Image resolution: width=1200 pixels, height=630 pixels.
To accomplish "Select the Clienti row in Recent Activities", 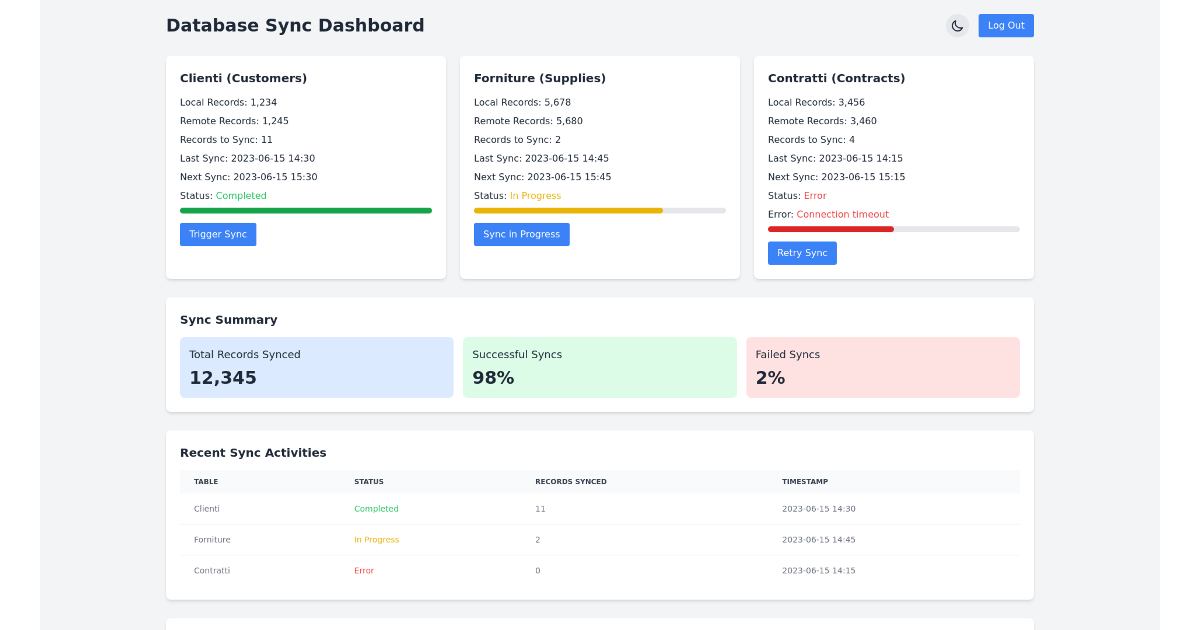I will point(206,509).
